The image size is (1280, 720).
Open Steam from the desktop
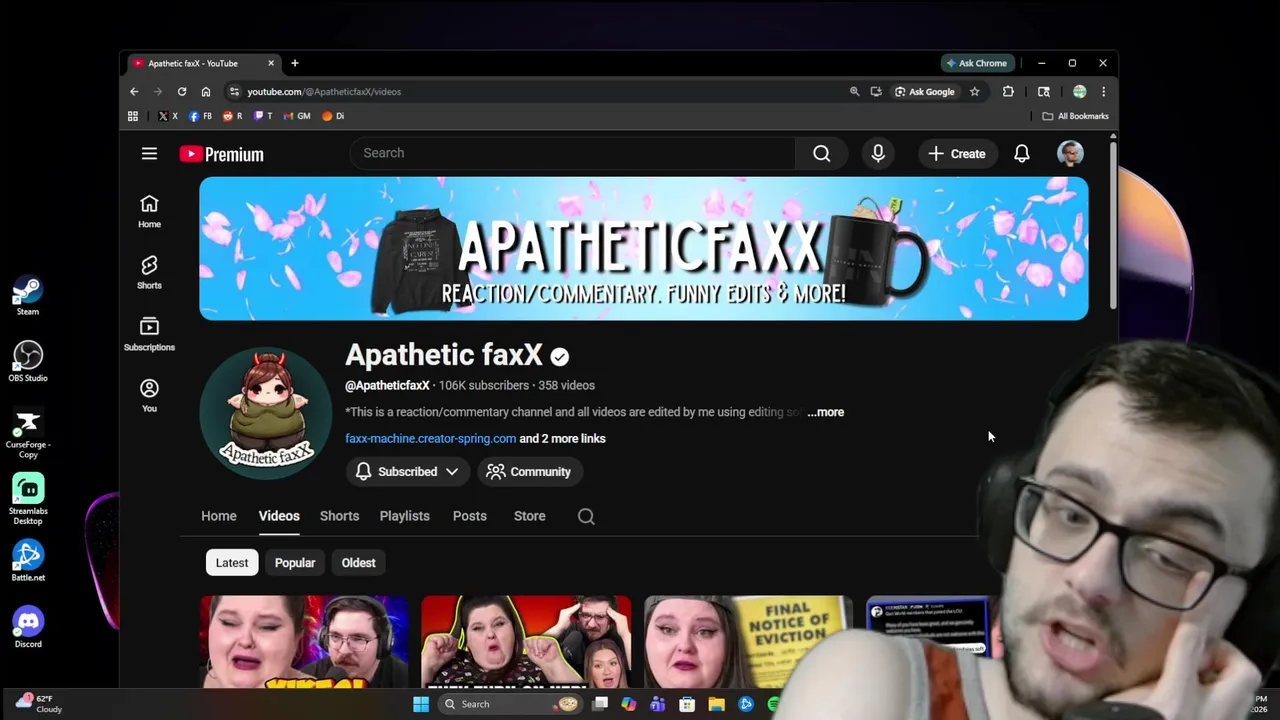coord(27,296)
